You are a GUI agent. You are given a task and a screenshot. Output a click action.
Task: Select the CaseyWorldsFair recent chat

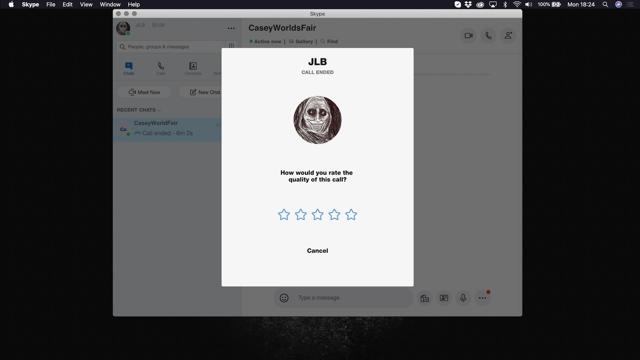click(167, 129)
